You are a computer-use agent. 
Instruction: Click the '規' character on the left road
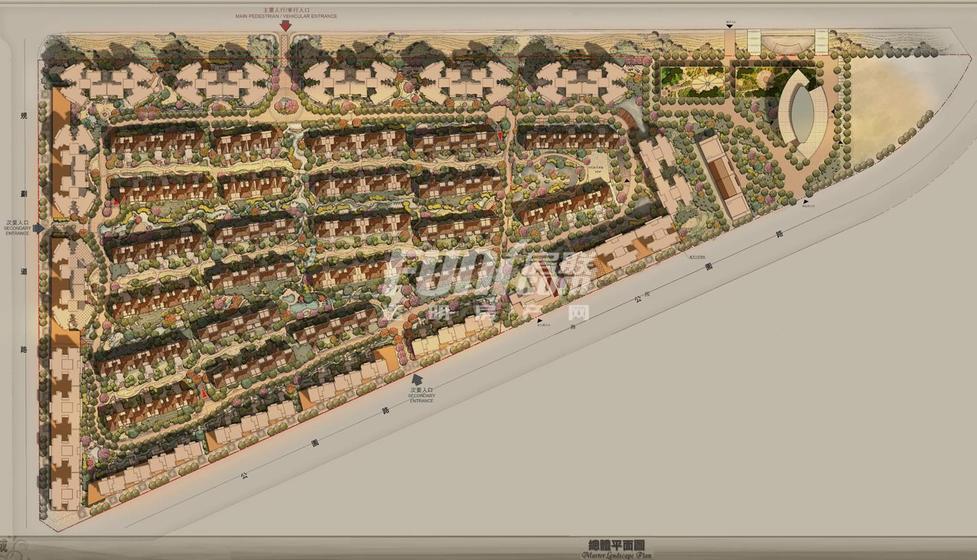tap(24, 115)
